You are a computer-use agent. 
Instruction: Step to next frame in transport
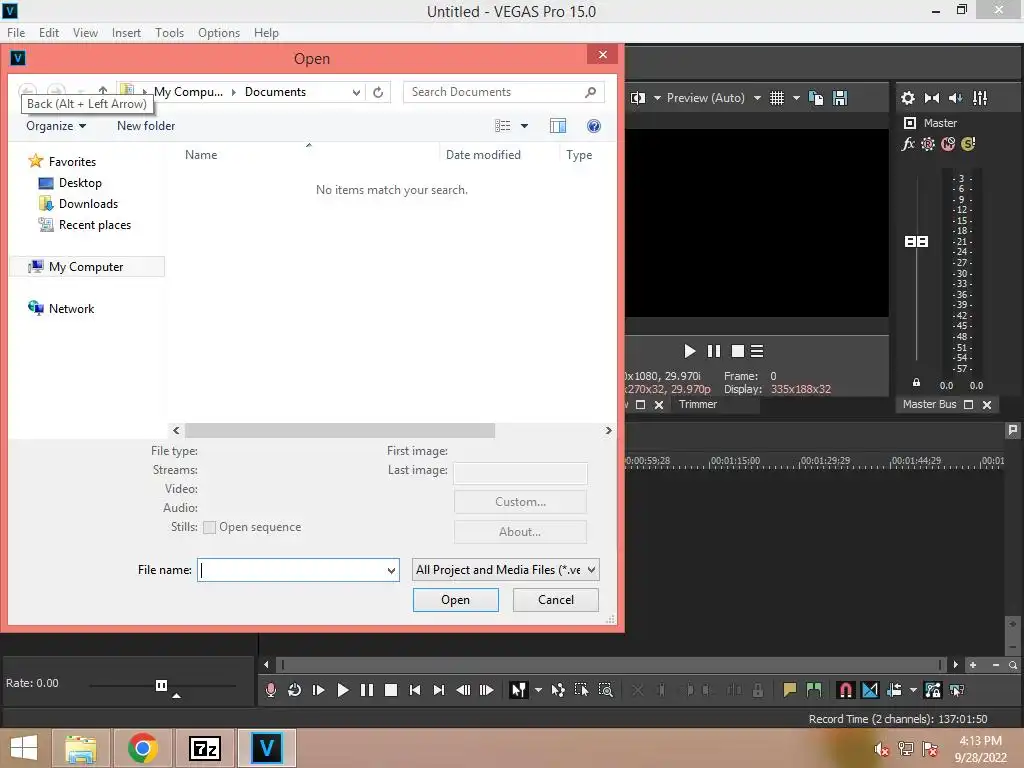pos(487,690)
